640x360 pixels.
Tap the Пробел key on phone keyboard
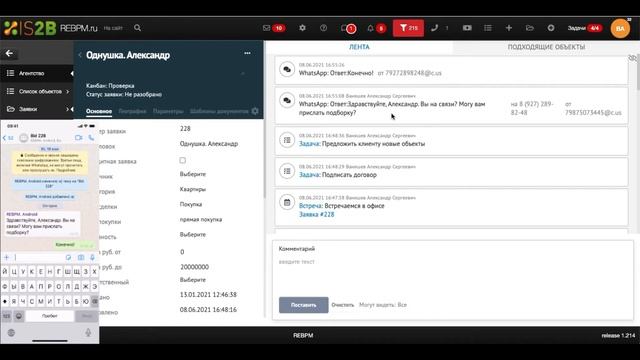(x=50, y=316)
